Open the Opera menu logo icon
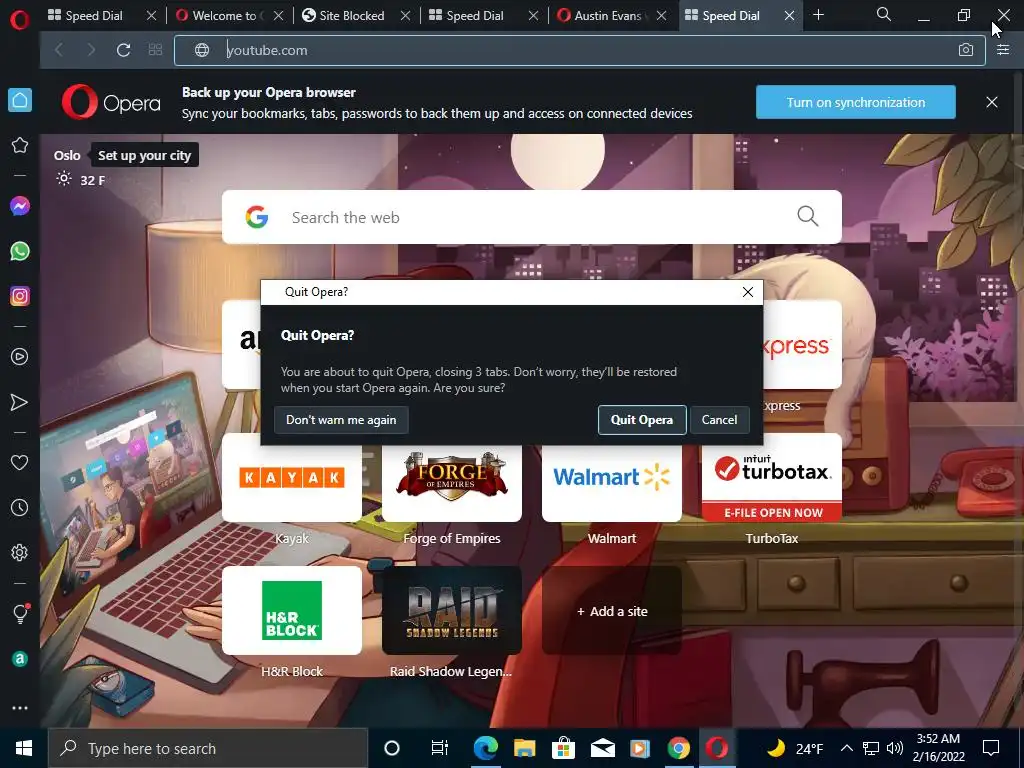Viewport: 1024px width, 768px height. 20,19
